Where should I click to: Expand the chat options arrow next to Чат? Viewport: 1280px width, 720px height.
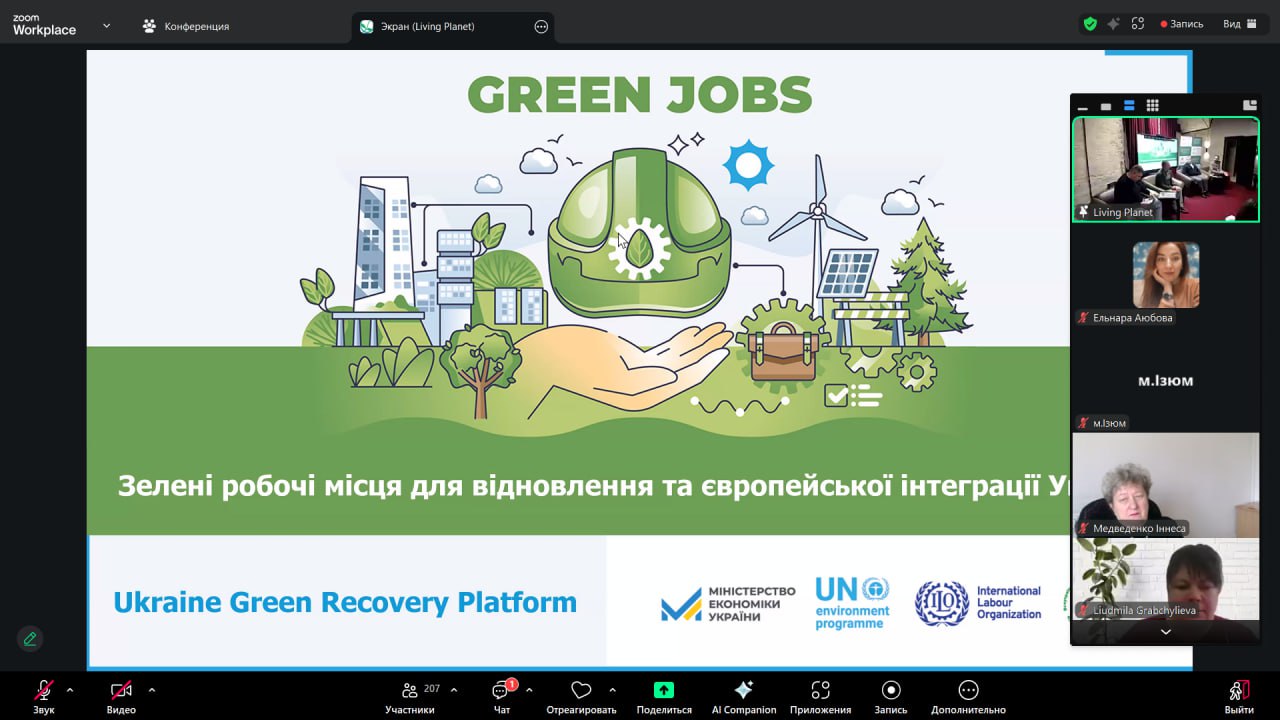click(x=529, y=690)
